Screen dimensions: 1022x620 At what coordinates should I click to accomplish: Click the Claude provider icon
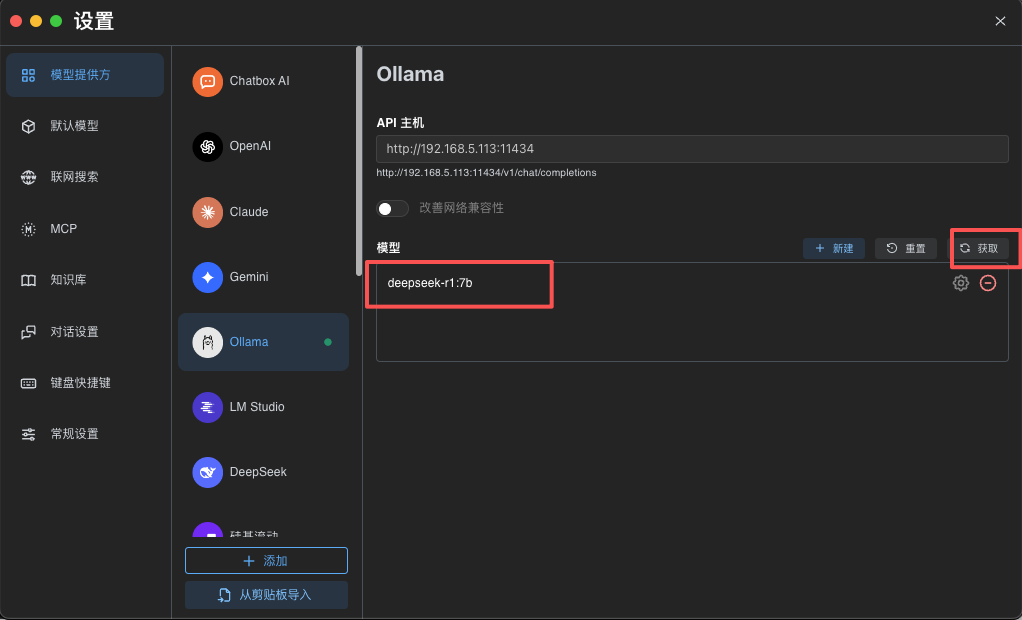pyautogui.click(x=207, y=212)
